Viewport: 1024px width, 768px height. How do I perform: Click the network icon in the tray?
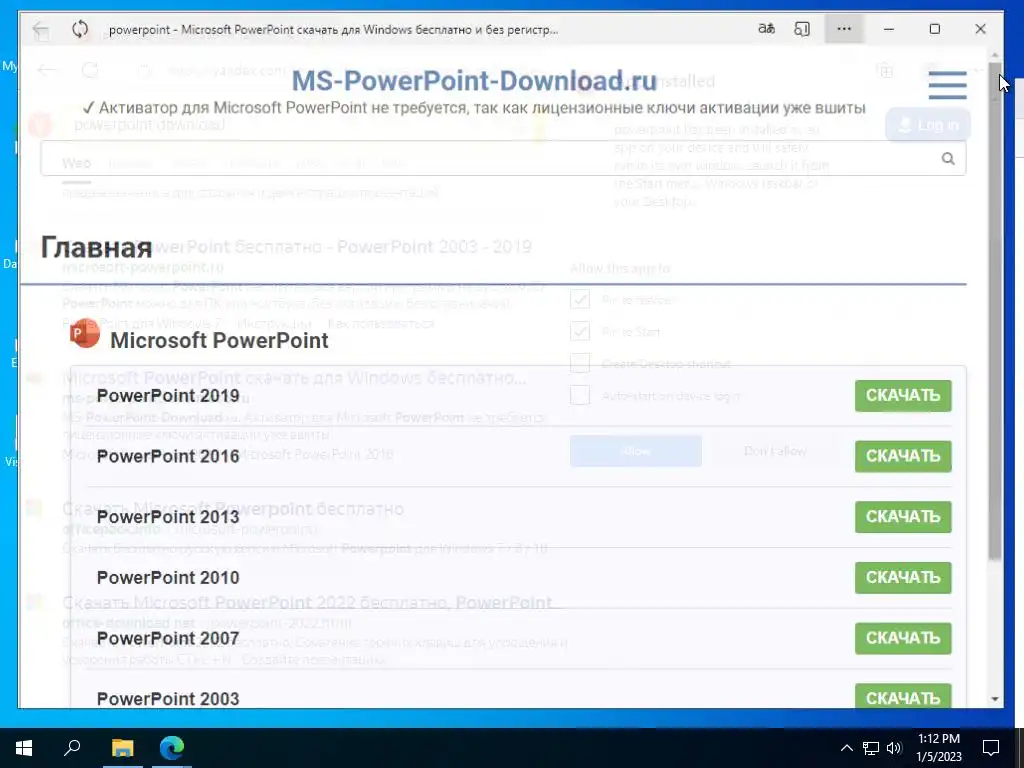[871, 748]
